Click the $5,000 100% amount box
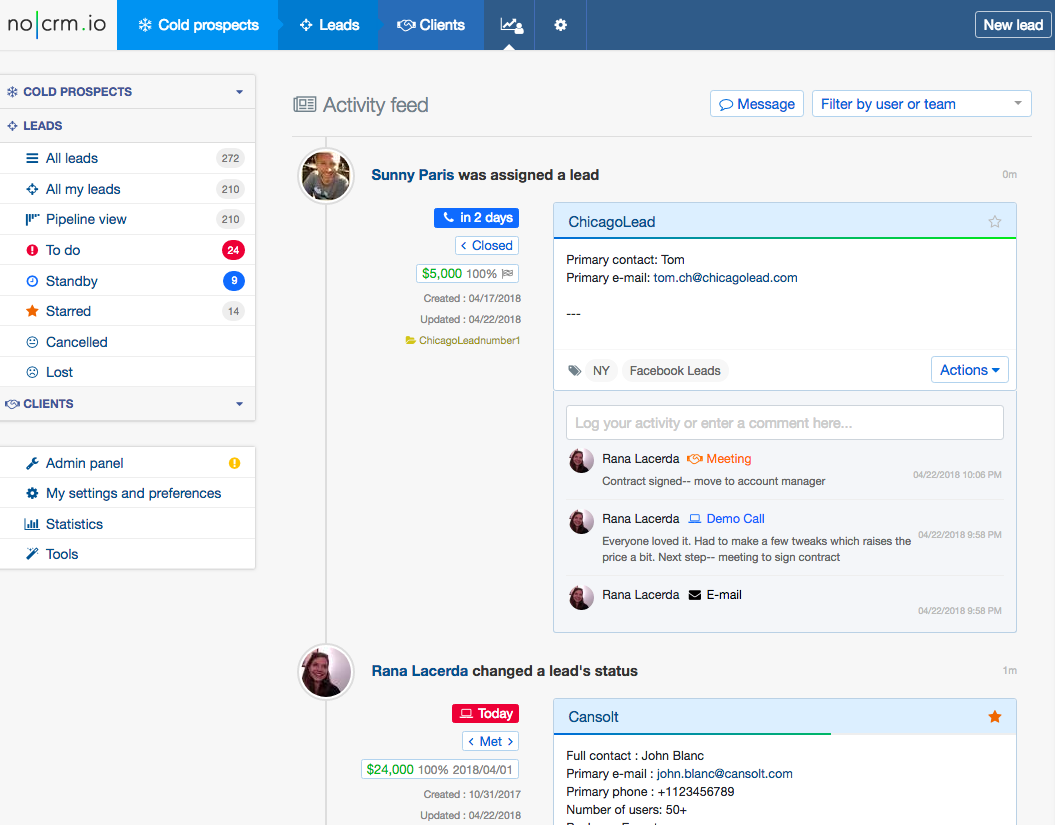Screen dimensions: 1055x825 467,274
